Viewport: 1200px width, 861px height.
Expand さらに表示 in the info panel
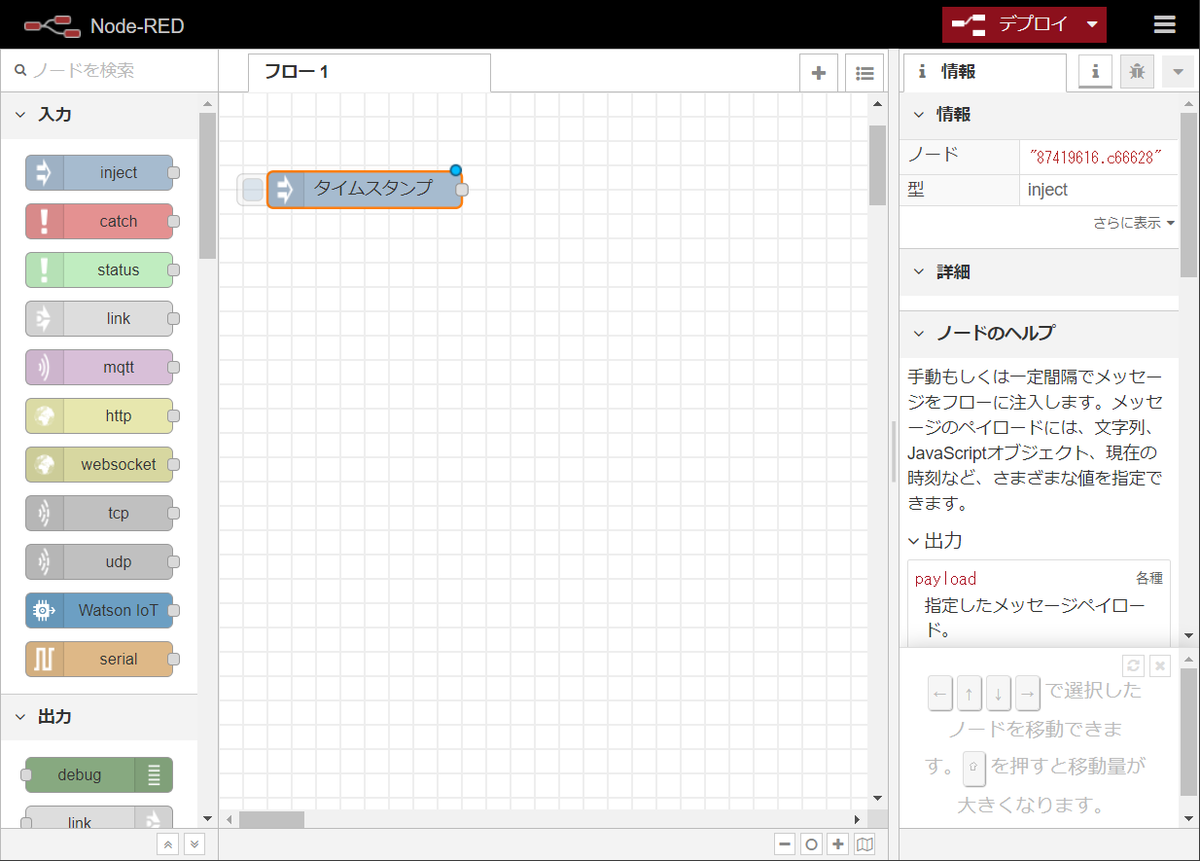[1131, 223]
